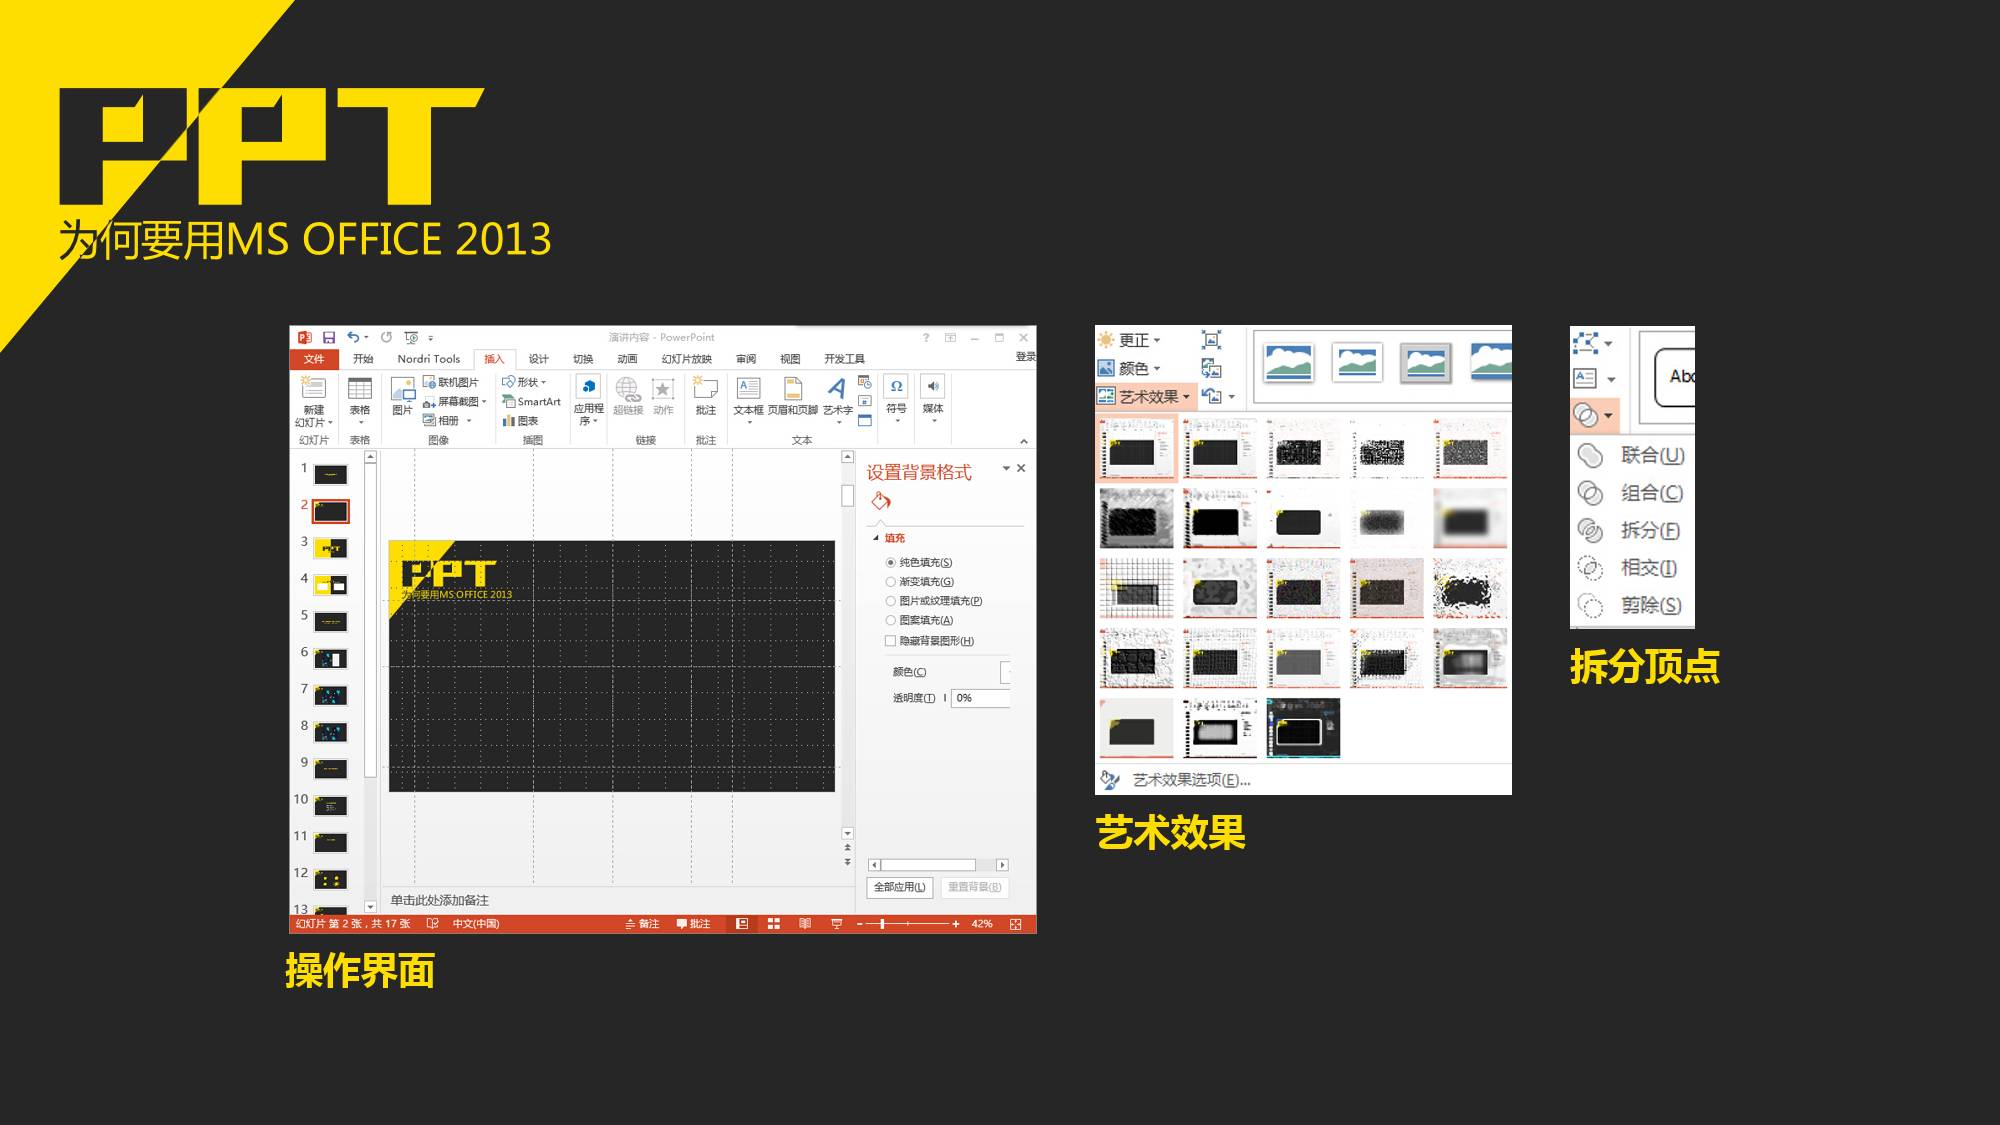Start slideshow icon in status bar
Viewport: 2000px width, 1125px height.
click(x=836, y=924)
